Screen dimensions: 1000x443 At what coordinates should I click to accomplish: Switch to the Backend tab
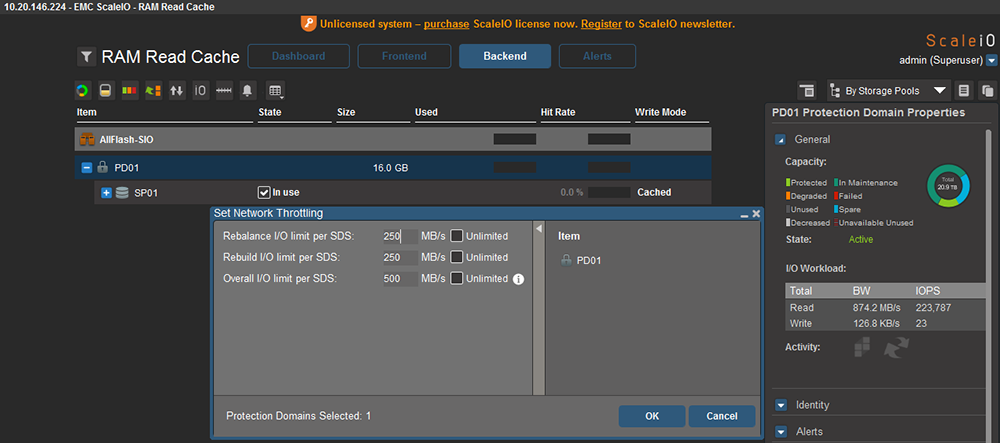505,56
